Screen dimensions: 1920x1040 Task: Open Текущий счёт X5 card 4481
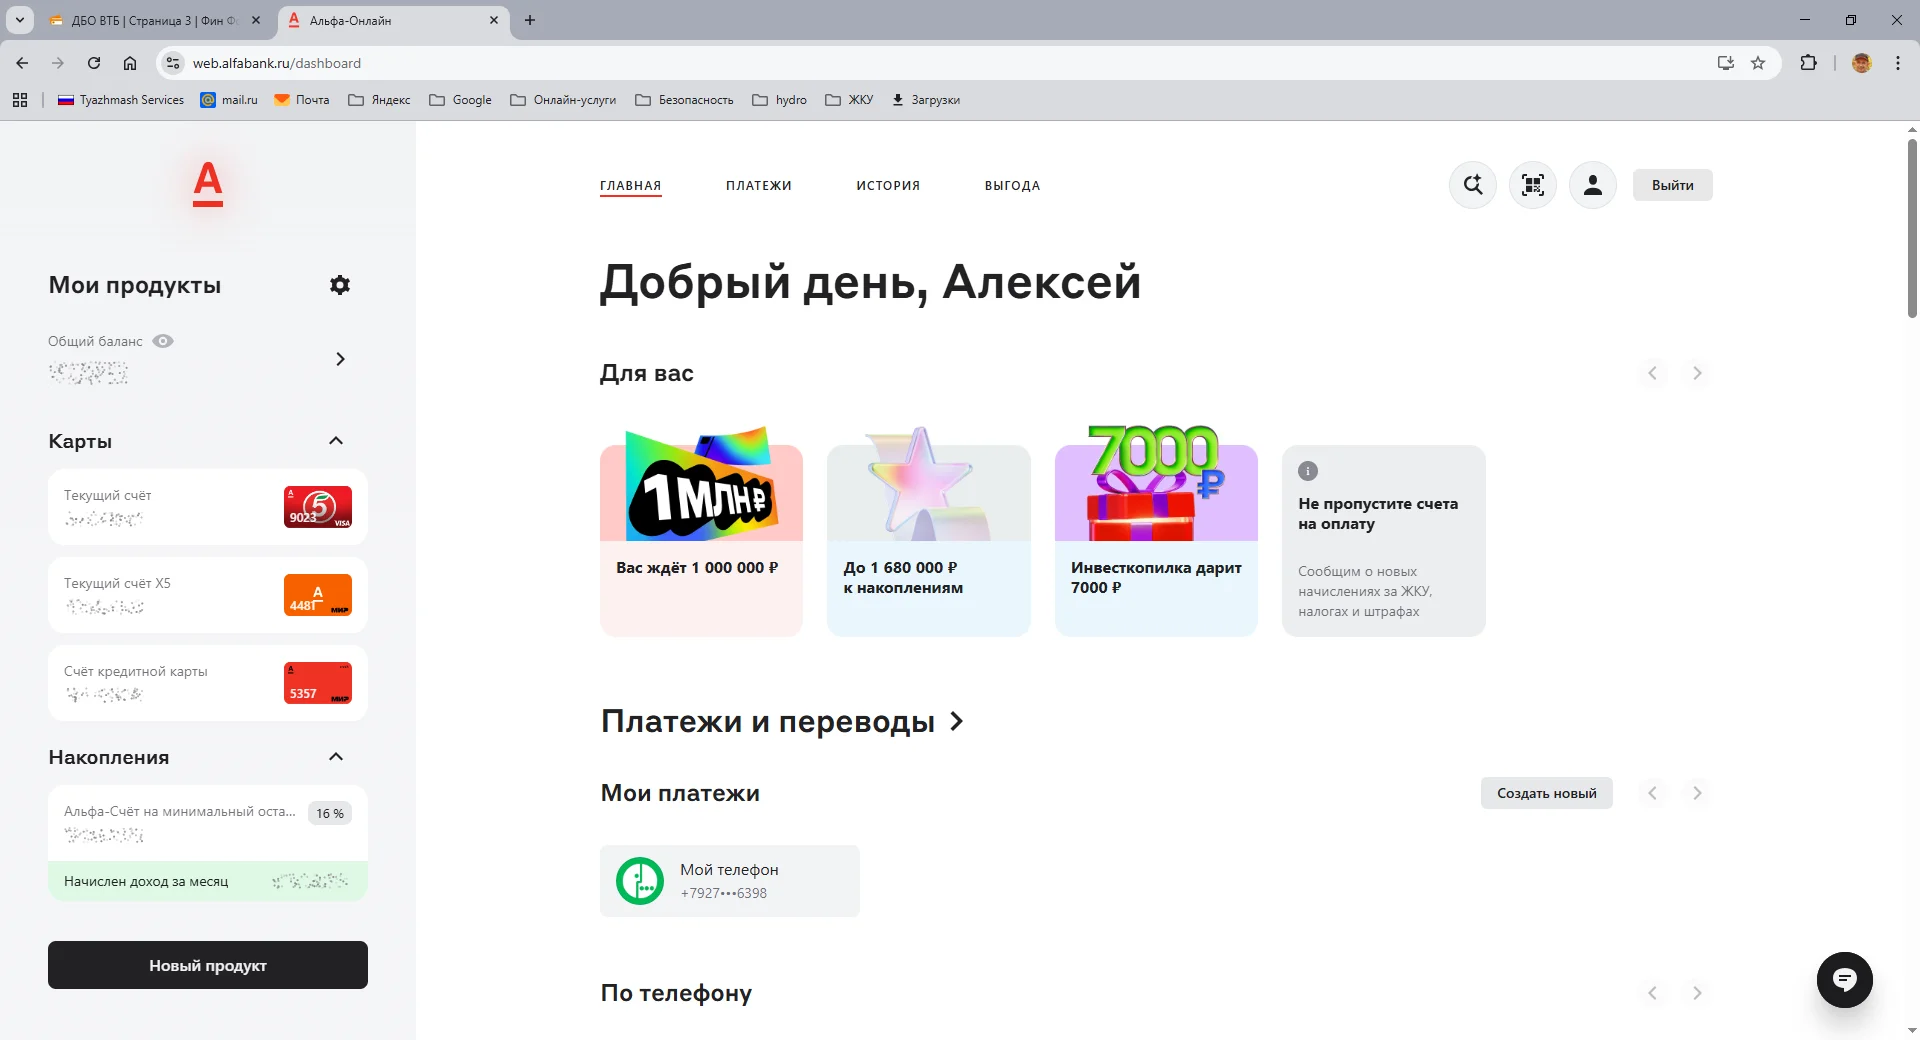click(208, 595)
